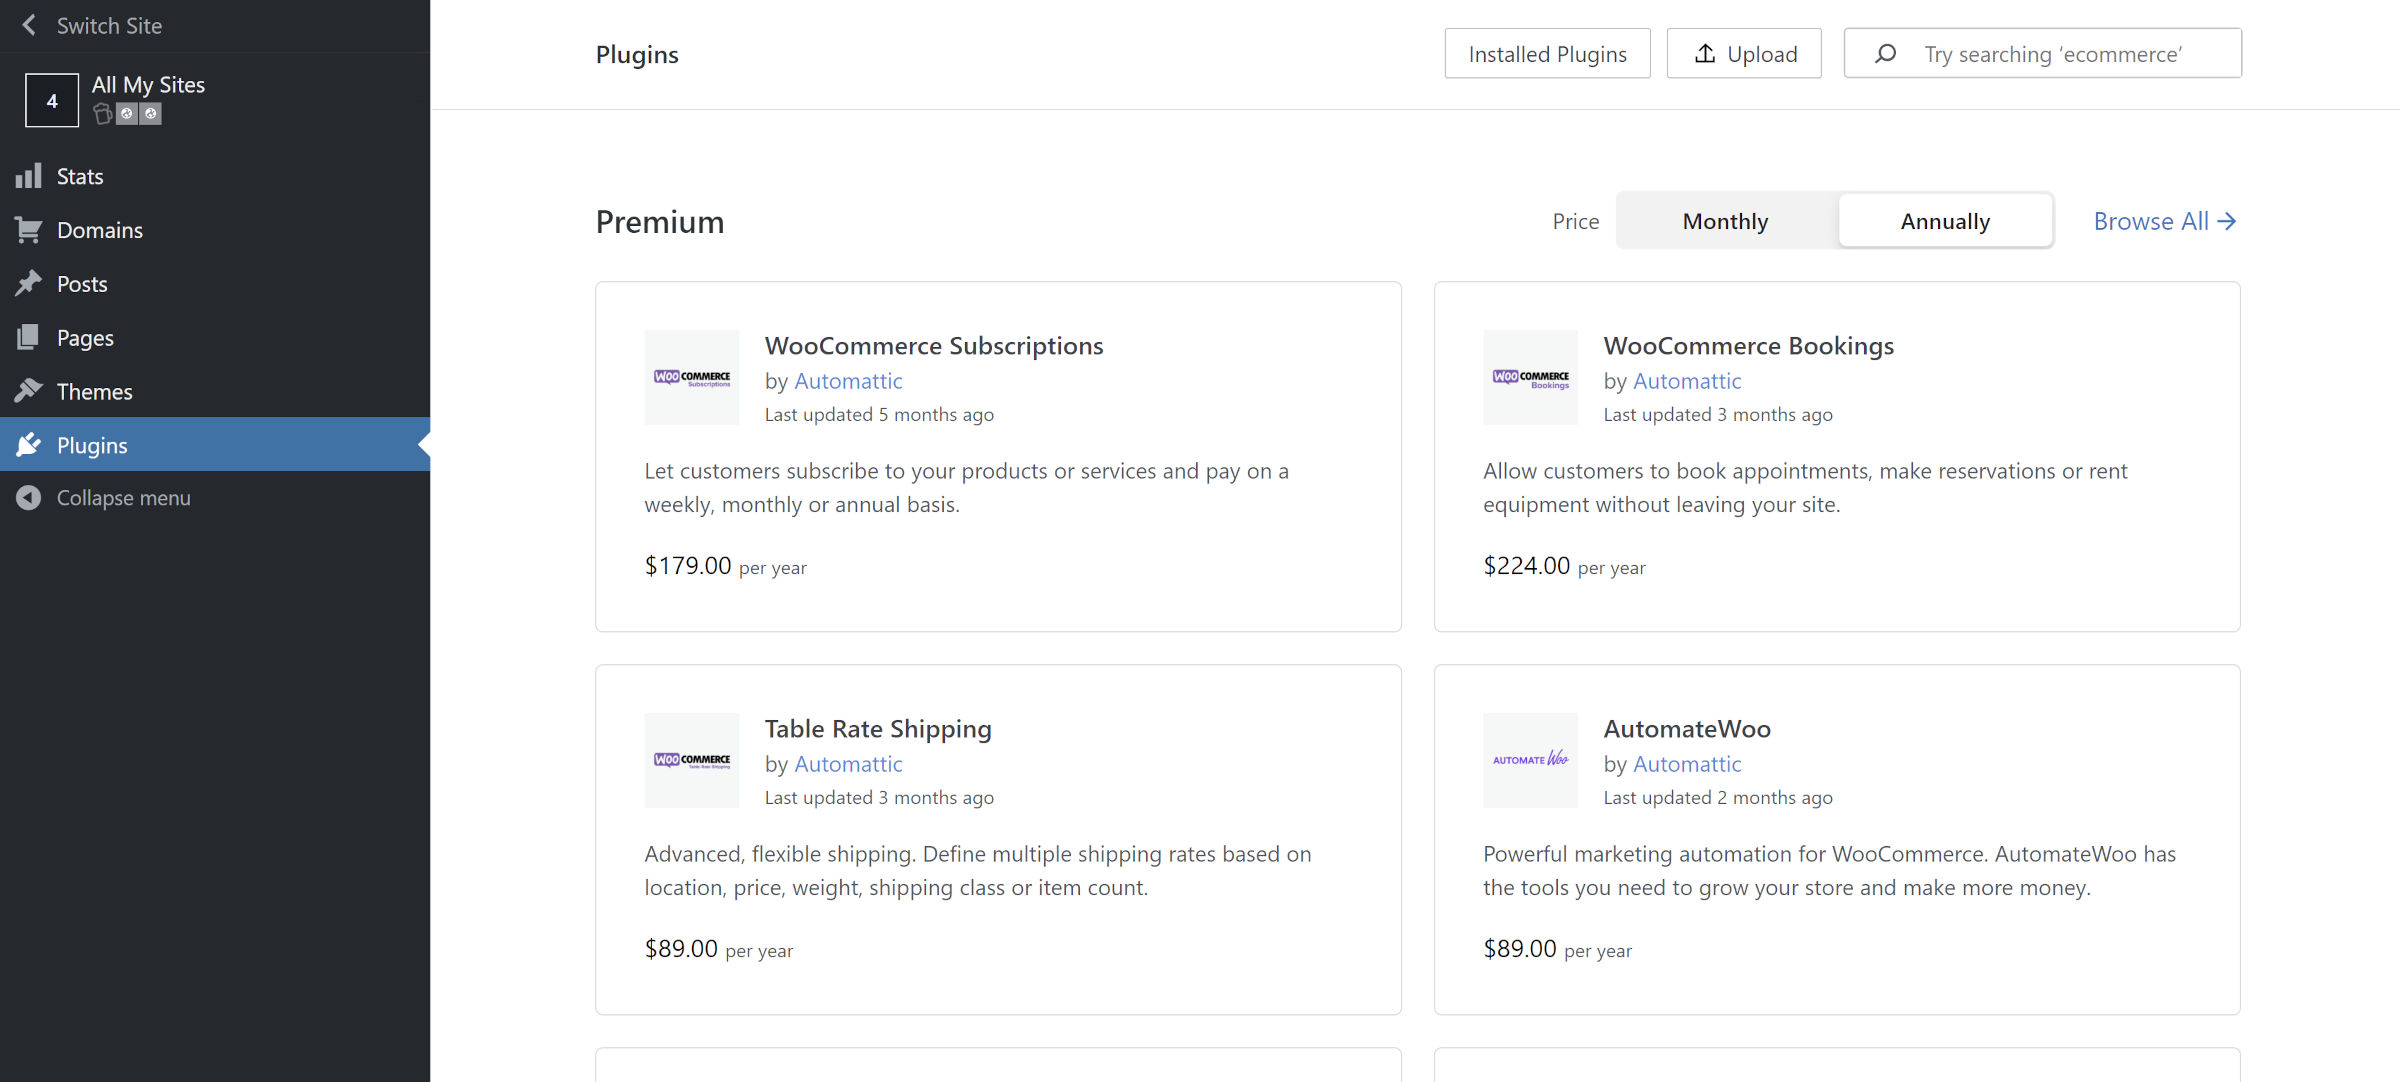2400x1082 pixels.
Task: Click the Upload arrow icon
Action: coord(1705,53)
